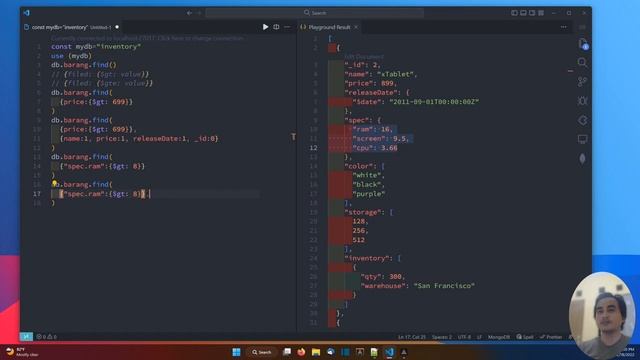Viewport: 640px width, 360px height.
Task: Toggle the secondary side bar layout button
Action: 532,13
